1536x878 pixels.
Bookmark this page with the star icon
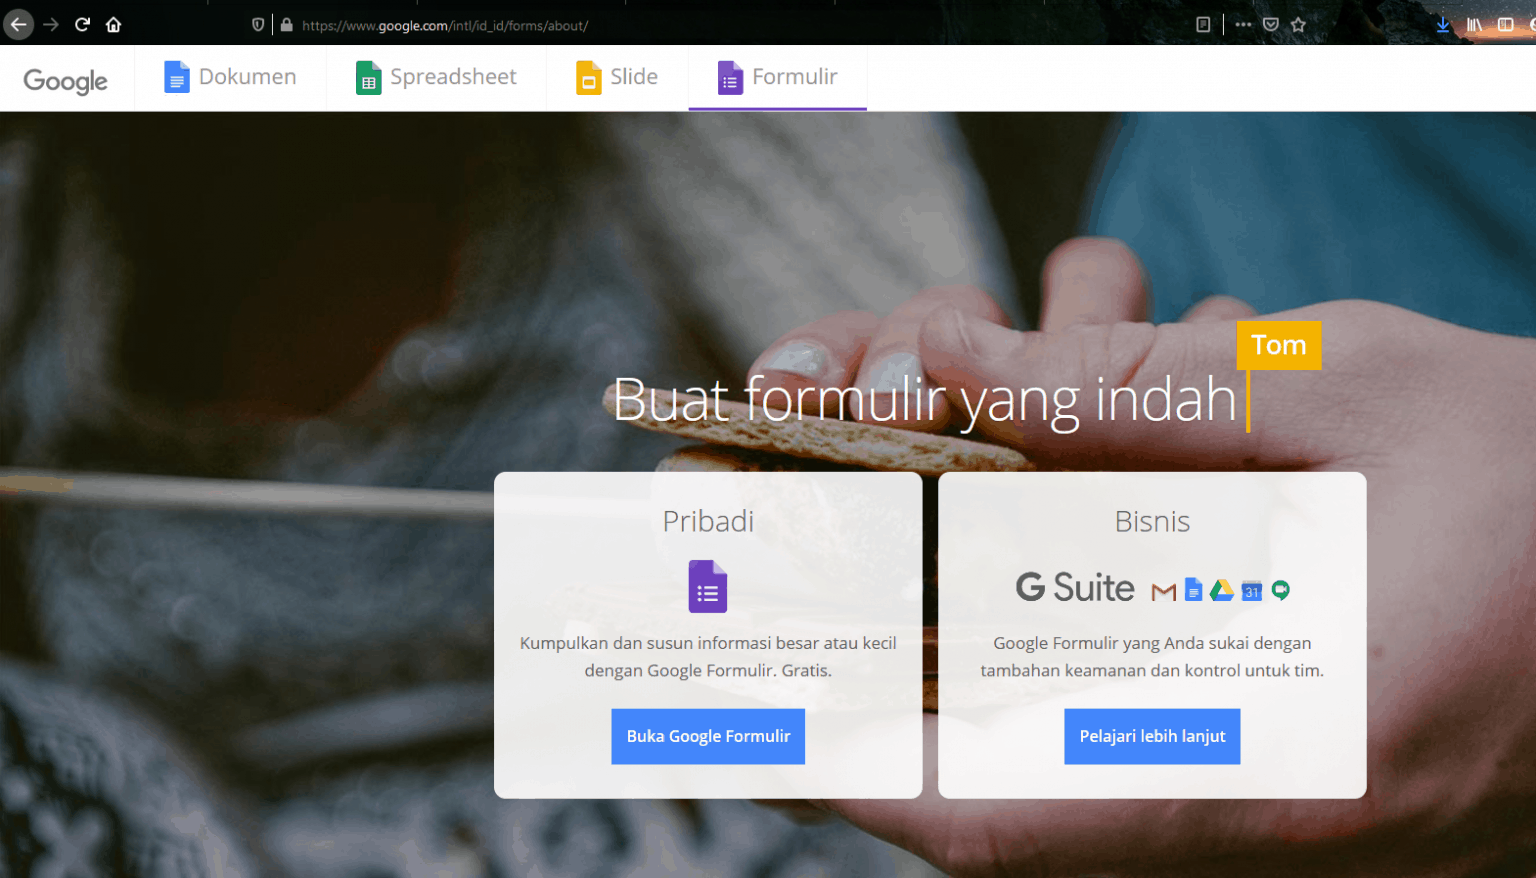coord(1297,24)
